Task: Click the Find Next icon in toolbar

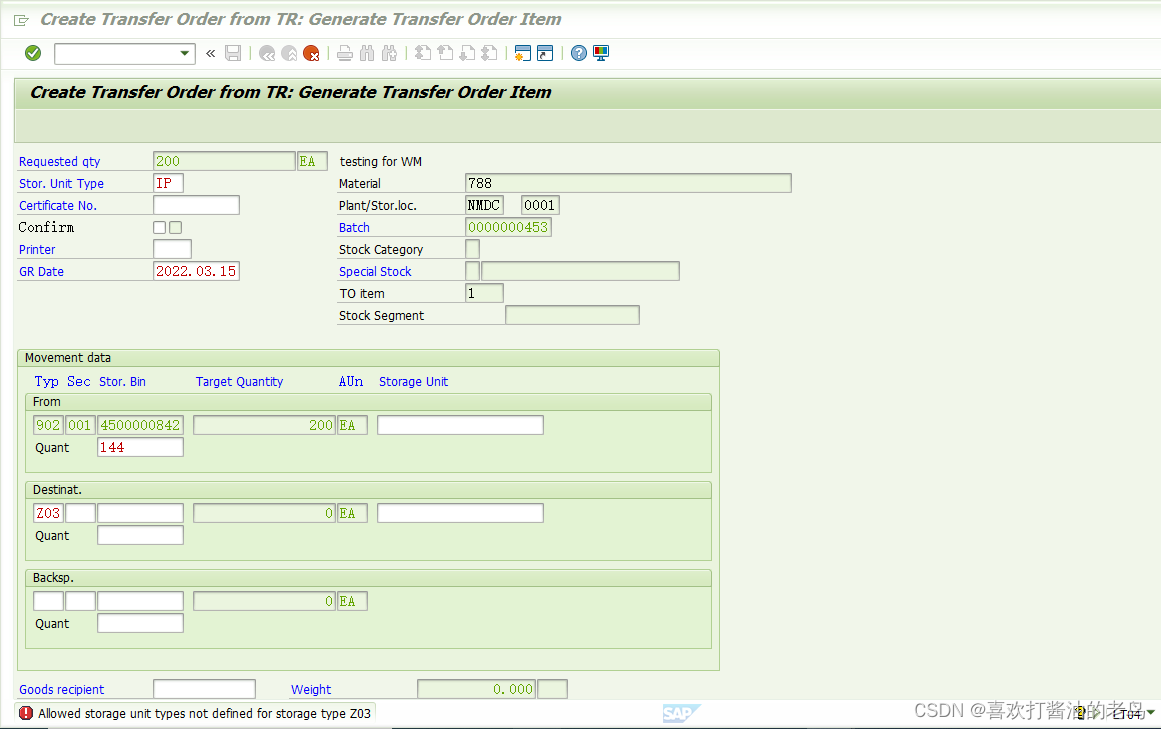Action: point(388,53)
